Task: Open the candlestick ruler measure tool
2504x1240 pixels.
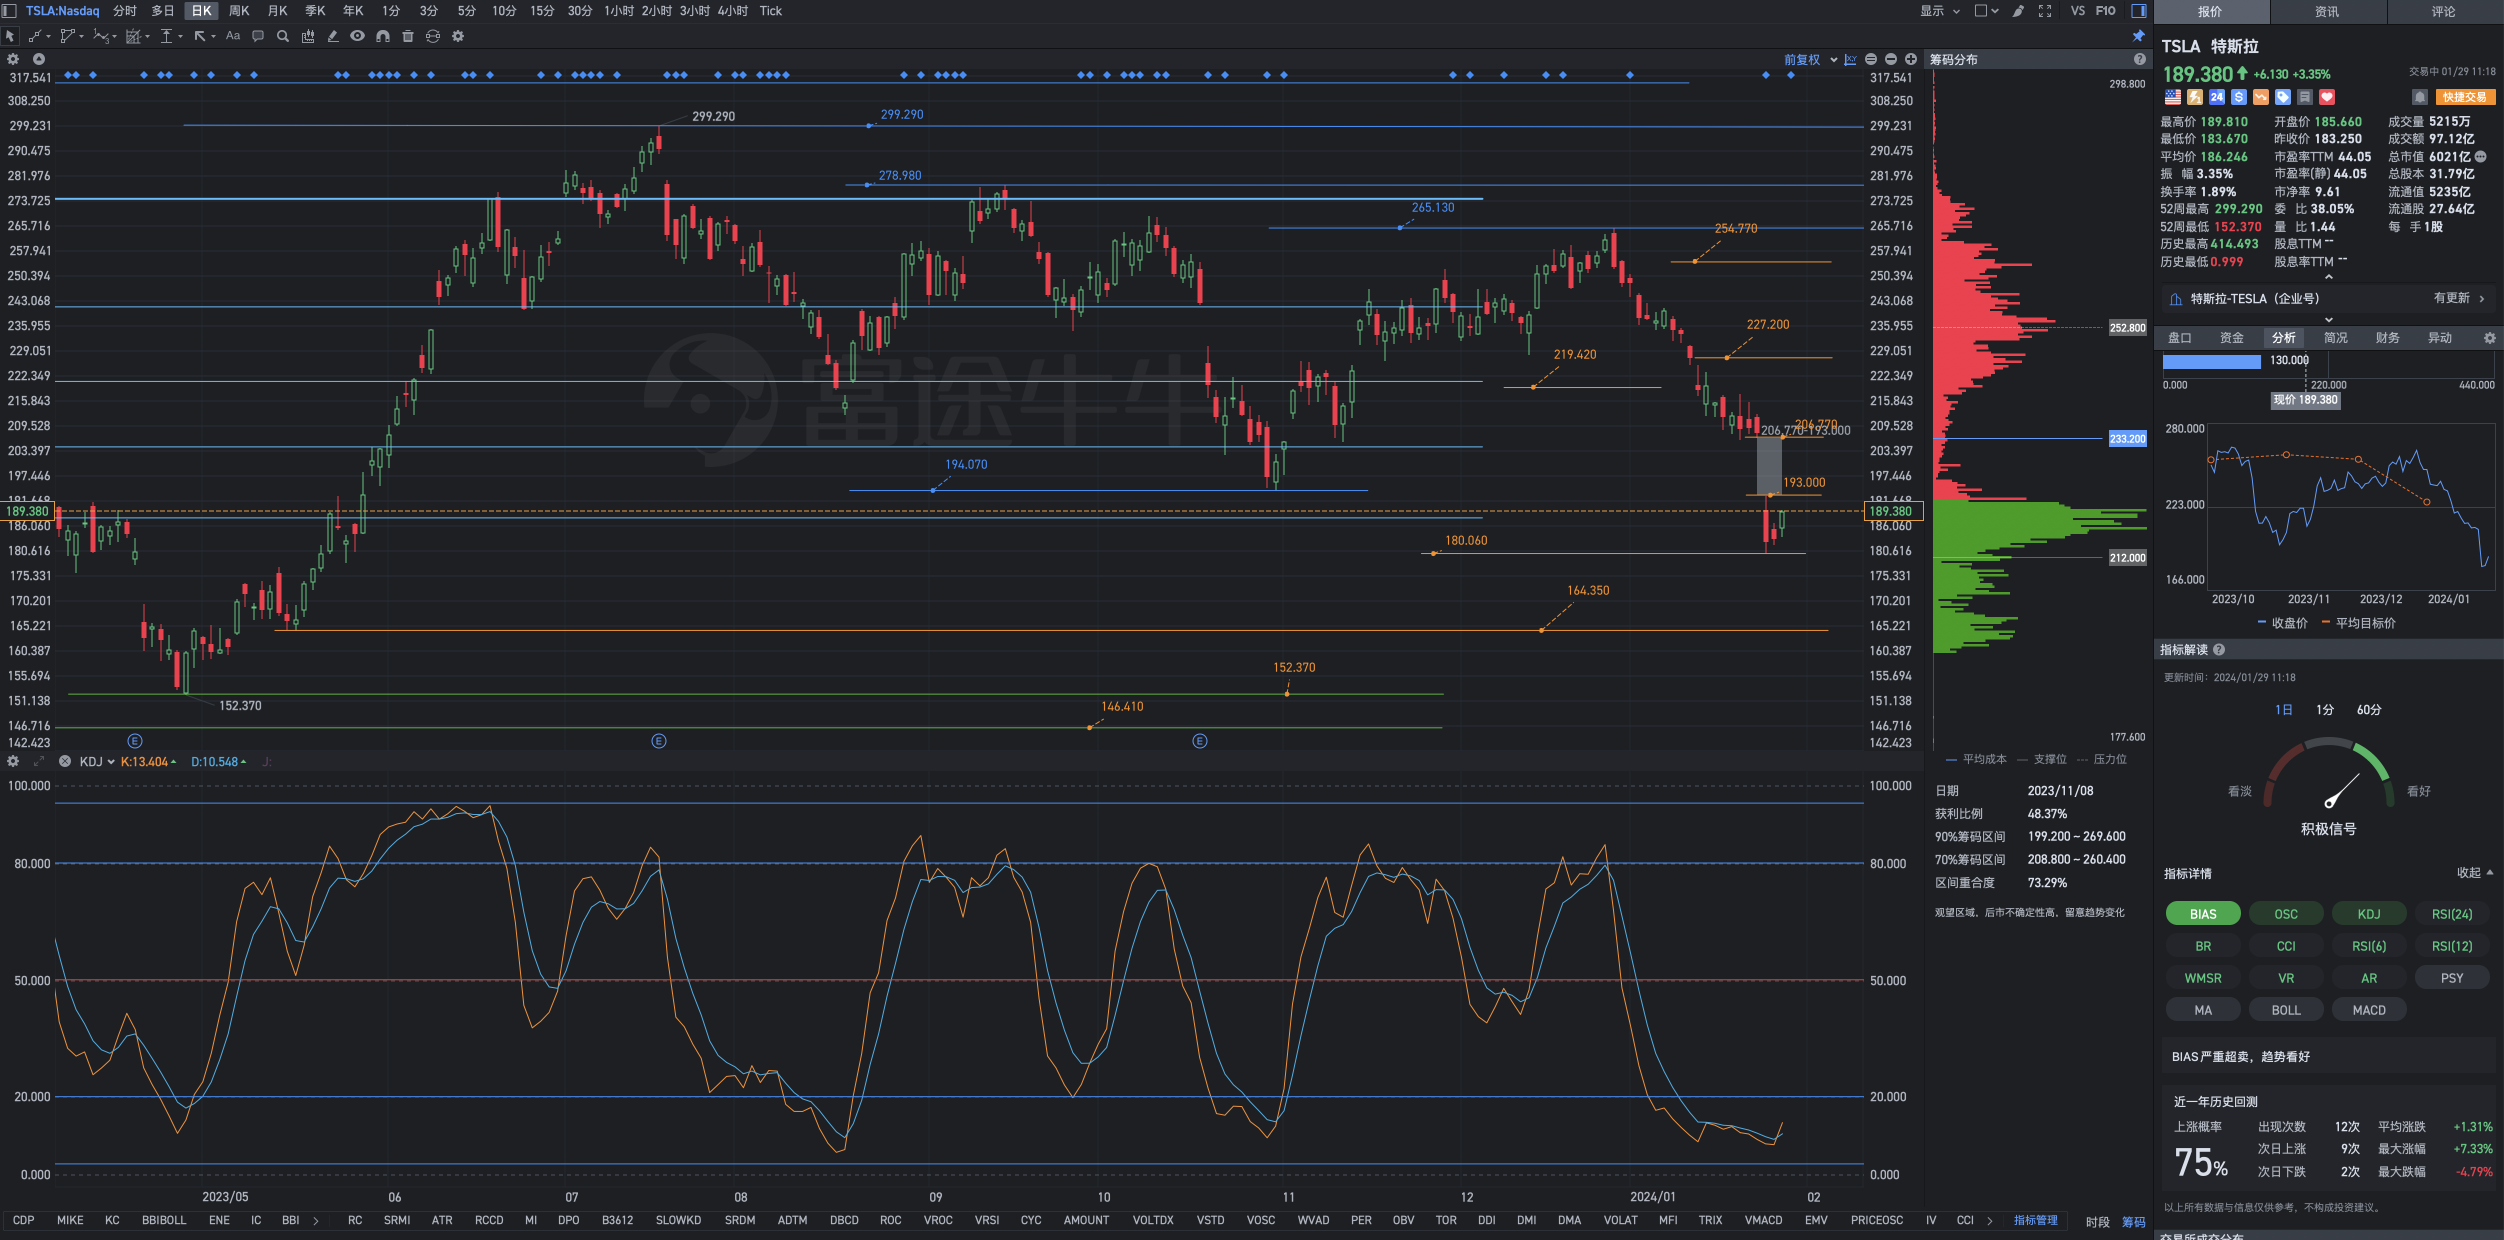Action: 308,36
